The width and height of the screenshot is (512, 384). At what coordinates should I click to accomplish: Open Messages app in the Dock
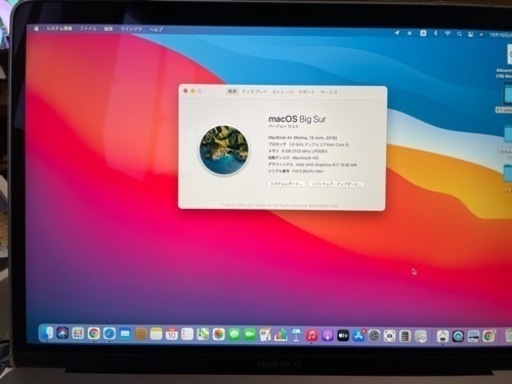click(x=234, y=334)
